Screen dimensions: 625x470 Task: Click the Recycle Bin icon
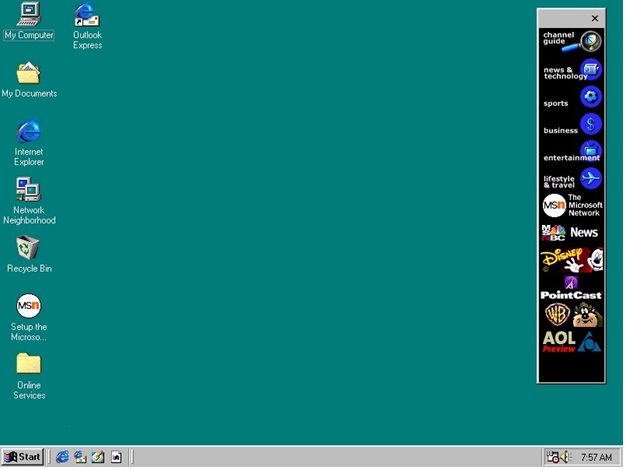pyautogui.click(x=28, y=248)
